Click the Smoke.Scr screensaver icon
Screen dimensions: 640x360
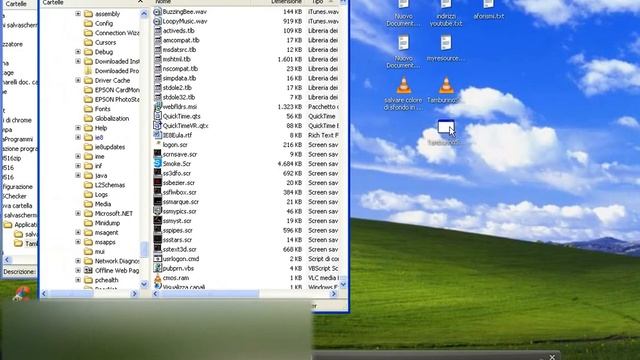(158, 164)
